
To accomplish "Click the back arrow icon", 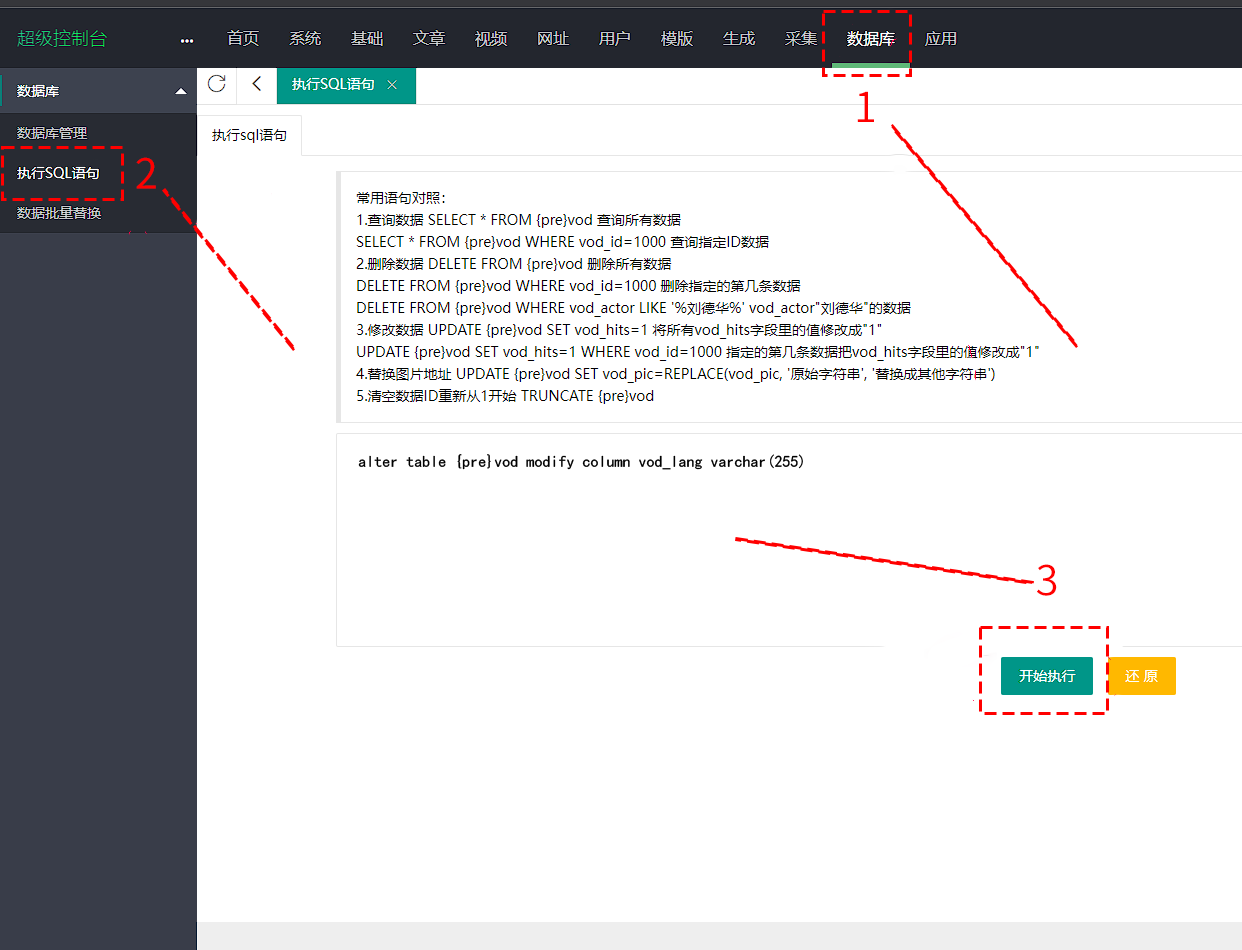I will coord(257,84).
